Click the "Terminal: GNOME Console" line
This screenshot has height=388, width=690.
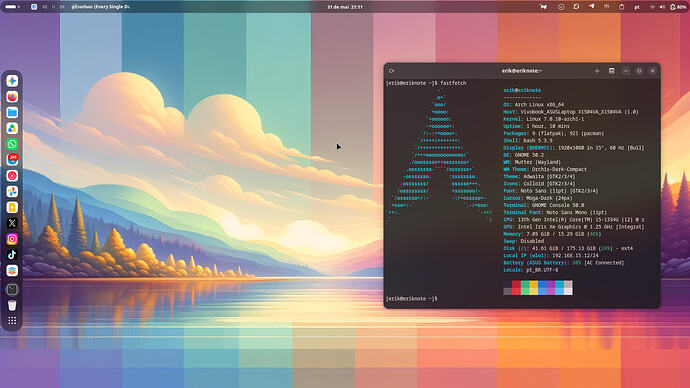pyautogui.click(x=543, y=205)
